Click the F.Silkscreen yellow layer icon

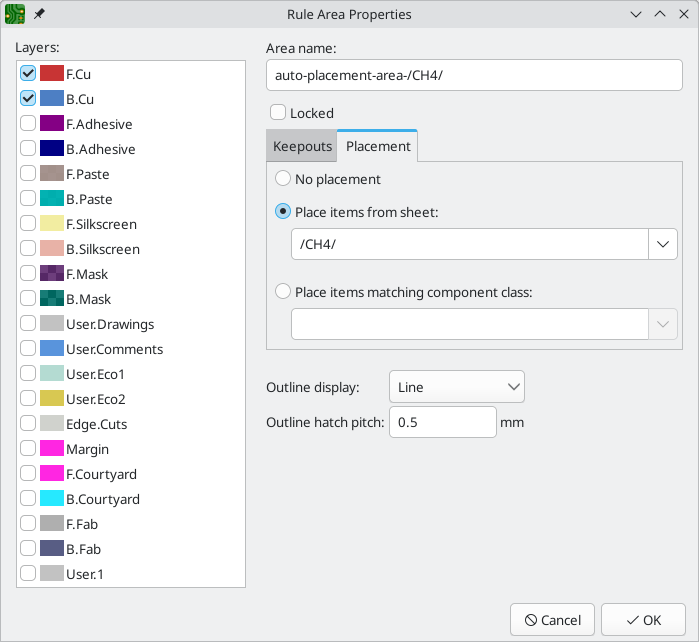[x=52, y=223]
